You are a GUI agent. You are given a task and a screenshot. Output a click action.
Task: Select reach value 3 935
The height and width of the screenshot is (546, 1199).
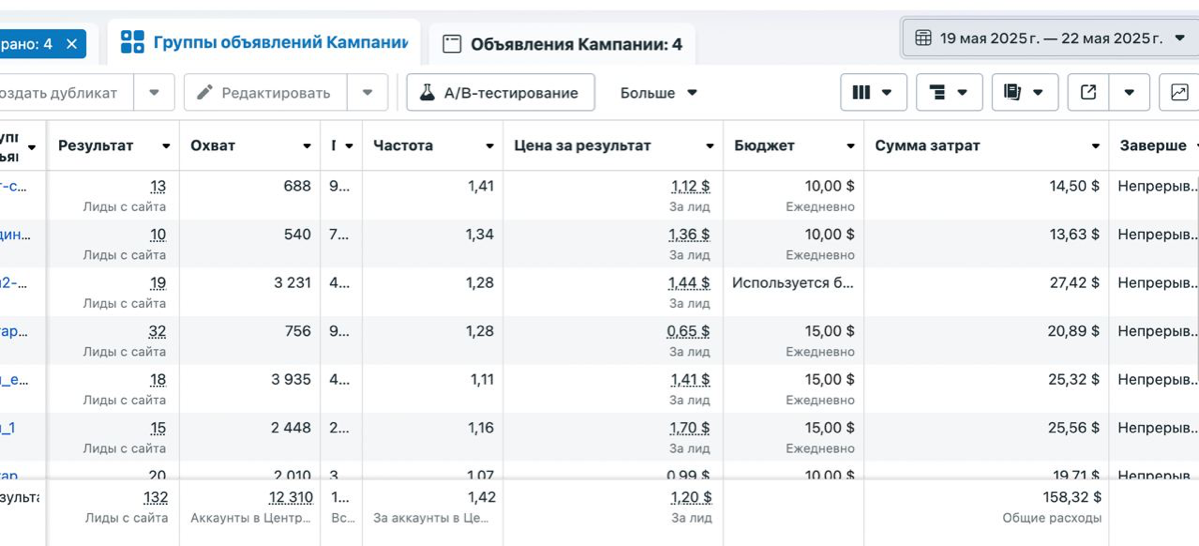[x=291, y=379]
